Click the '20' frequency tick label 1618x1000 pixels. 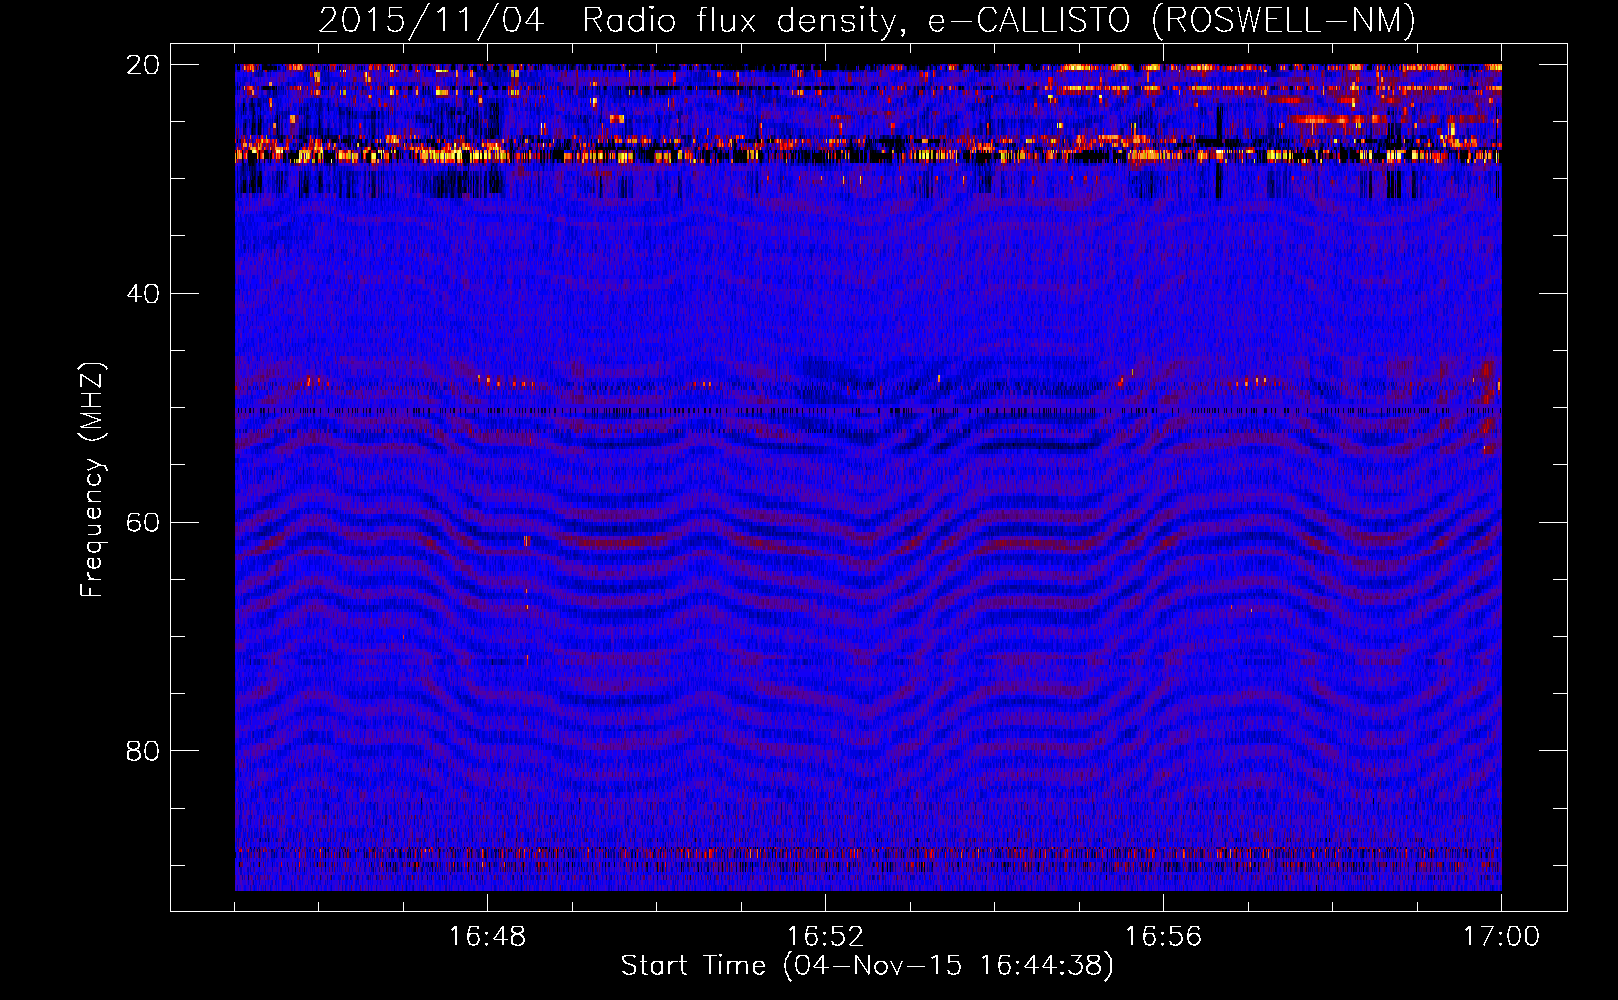[143, 65]
